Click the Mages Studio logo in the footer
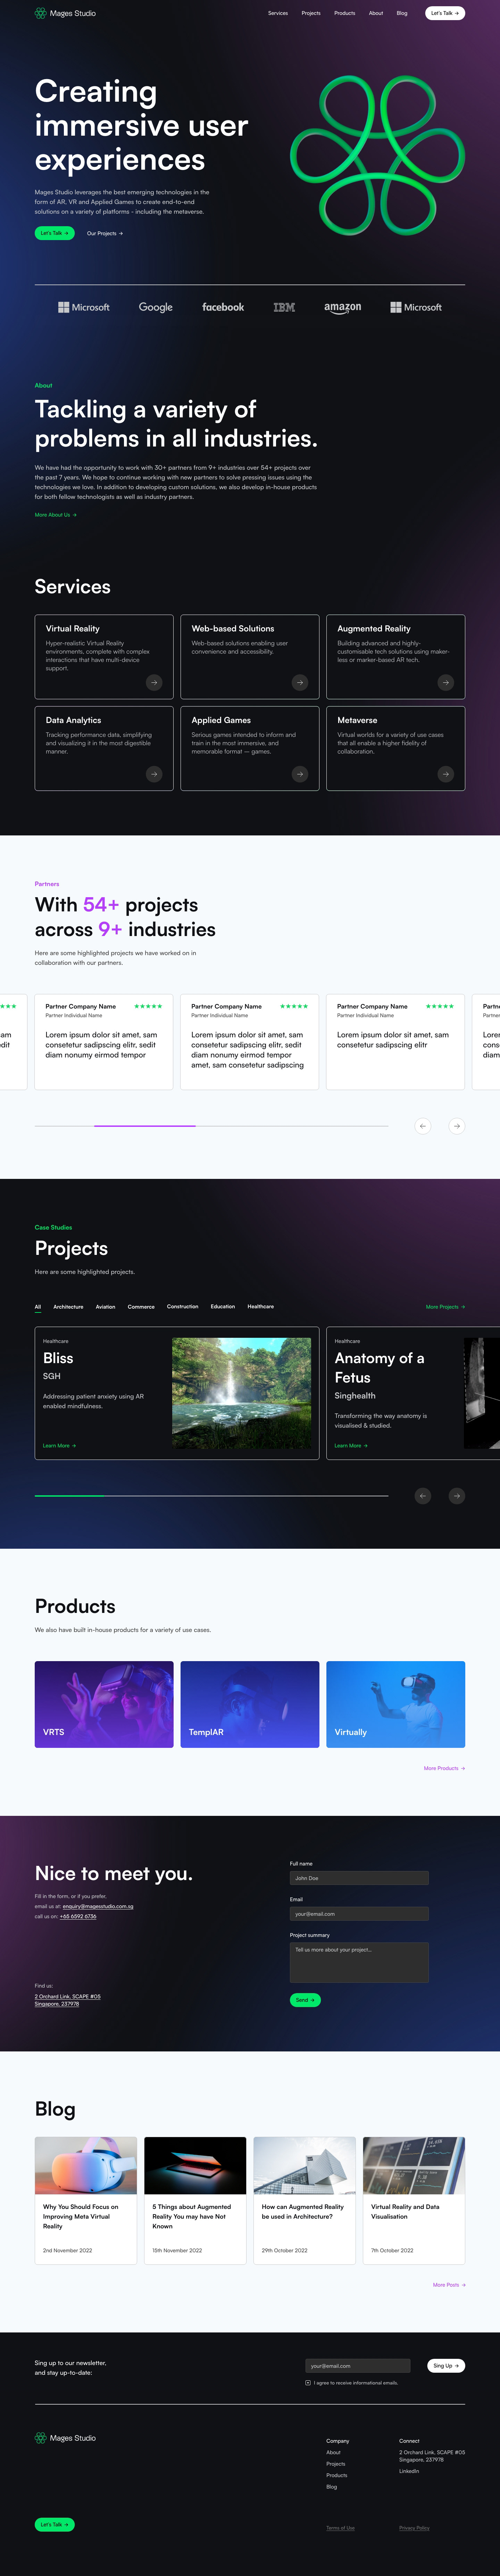This screenshot has width=500, height=2576. click(x=65, y=2438)
